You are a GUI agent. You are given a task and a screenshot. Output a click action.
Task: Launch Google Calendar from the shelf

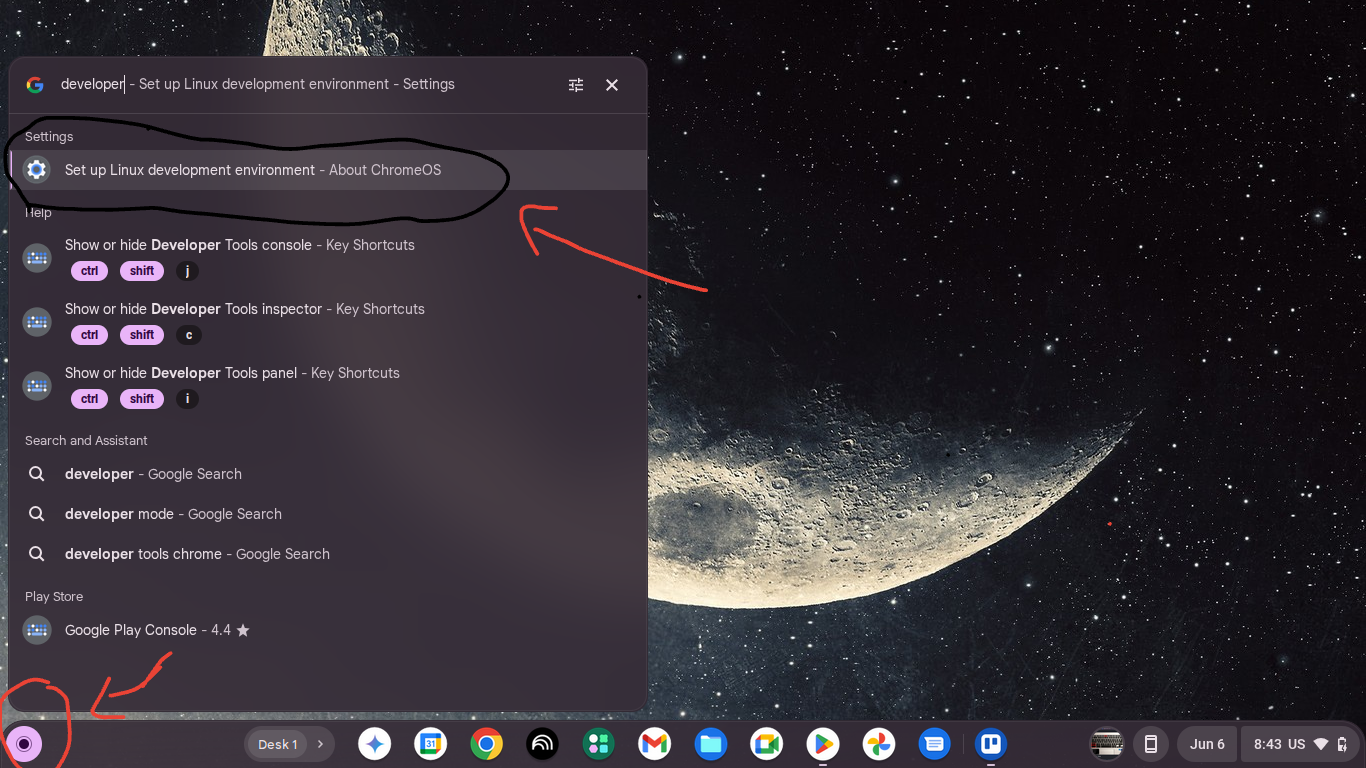(x=431, y=744)
